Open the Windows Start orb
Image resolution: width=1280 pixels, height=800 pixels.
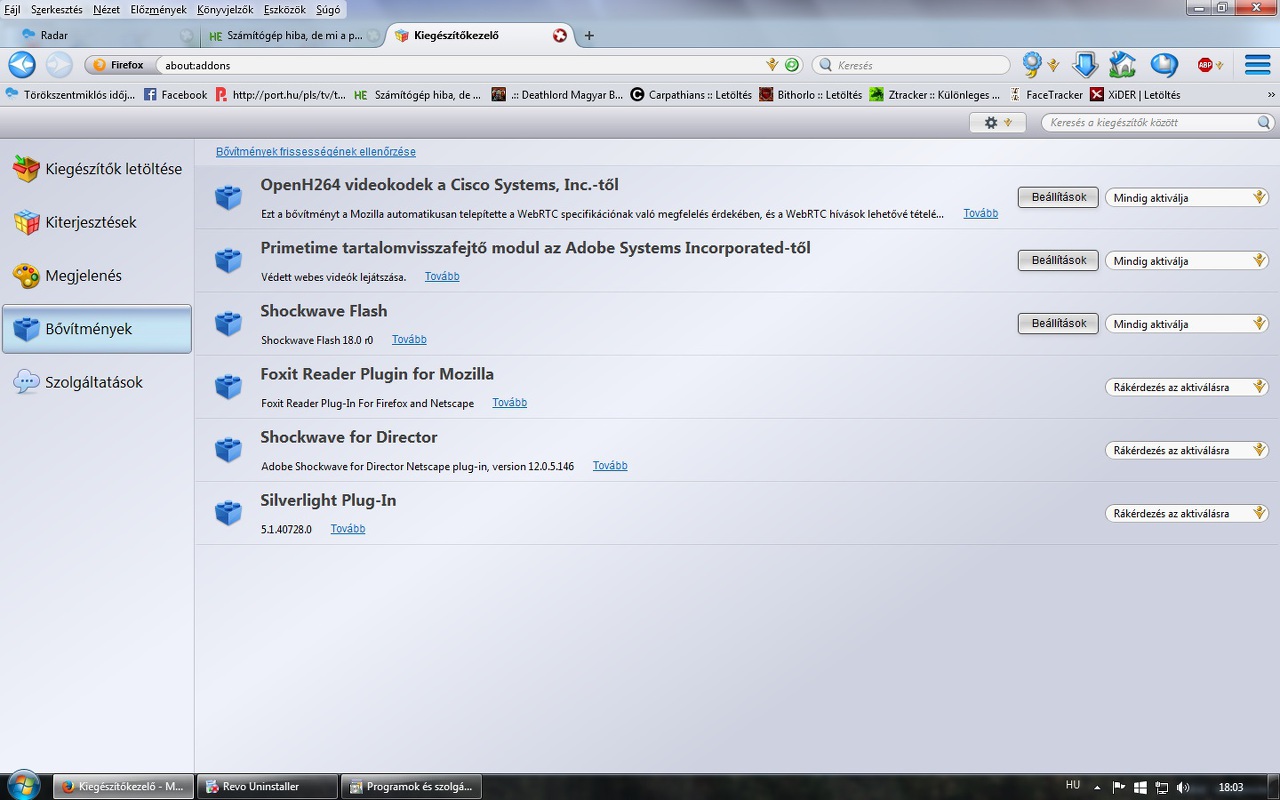pyautogui.click(x=22, y=785)
